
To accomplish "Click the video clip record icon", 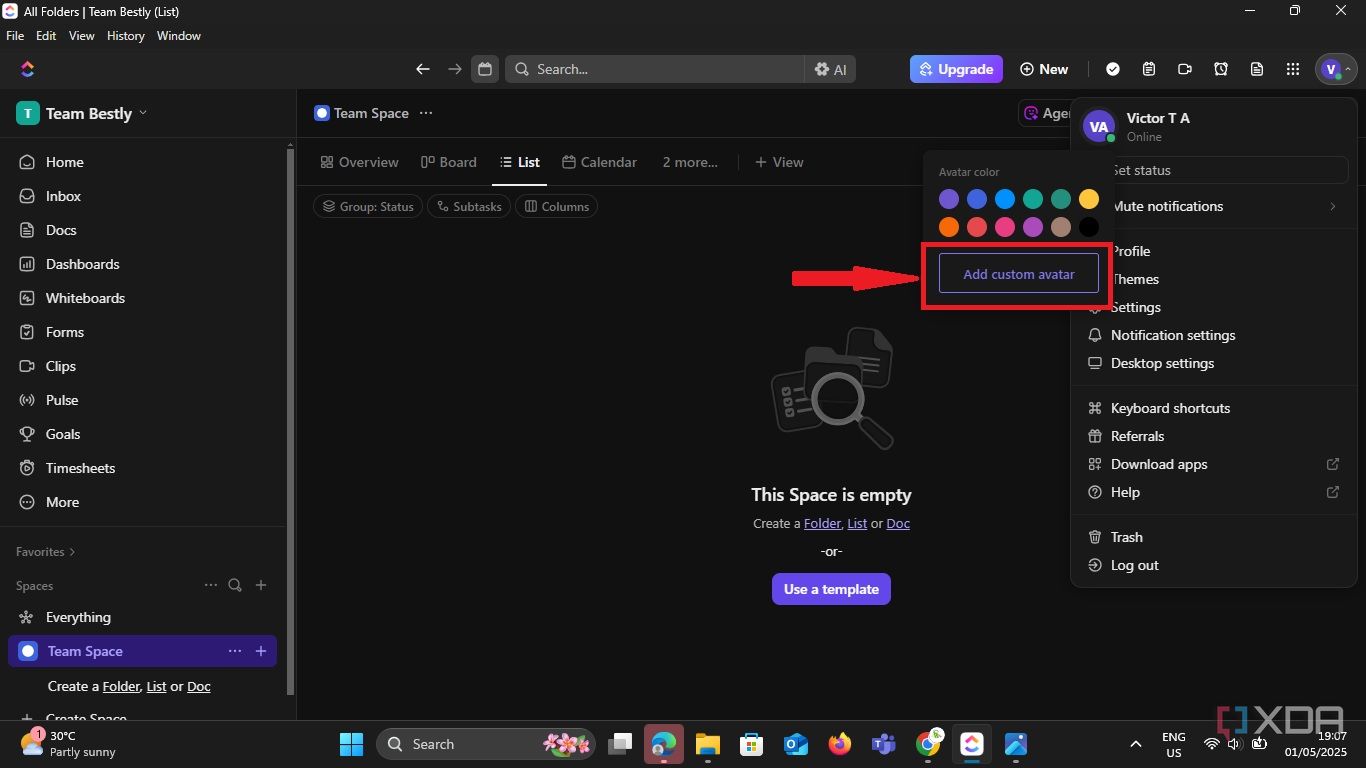I will point(1185,69).
